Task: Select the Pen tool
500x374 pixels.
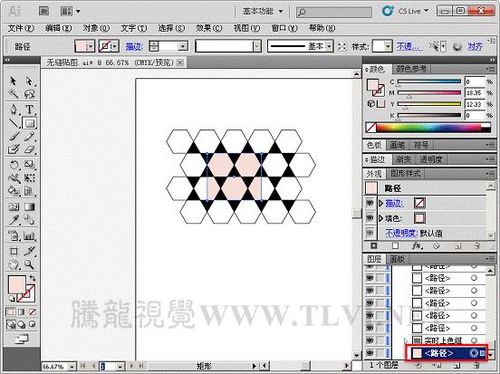Action: pos(14,109)
